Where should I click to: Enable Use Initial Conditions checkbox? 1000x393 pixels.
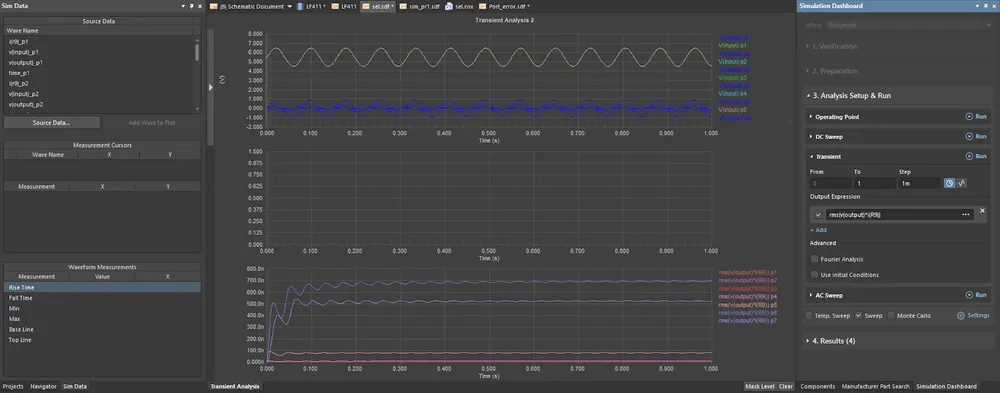(x=814, y=275)
